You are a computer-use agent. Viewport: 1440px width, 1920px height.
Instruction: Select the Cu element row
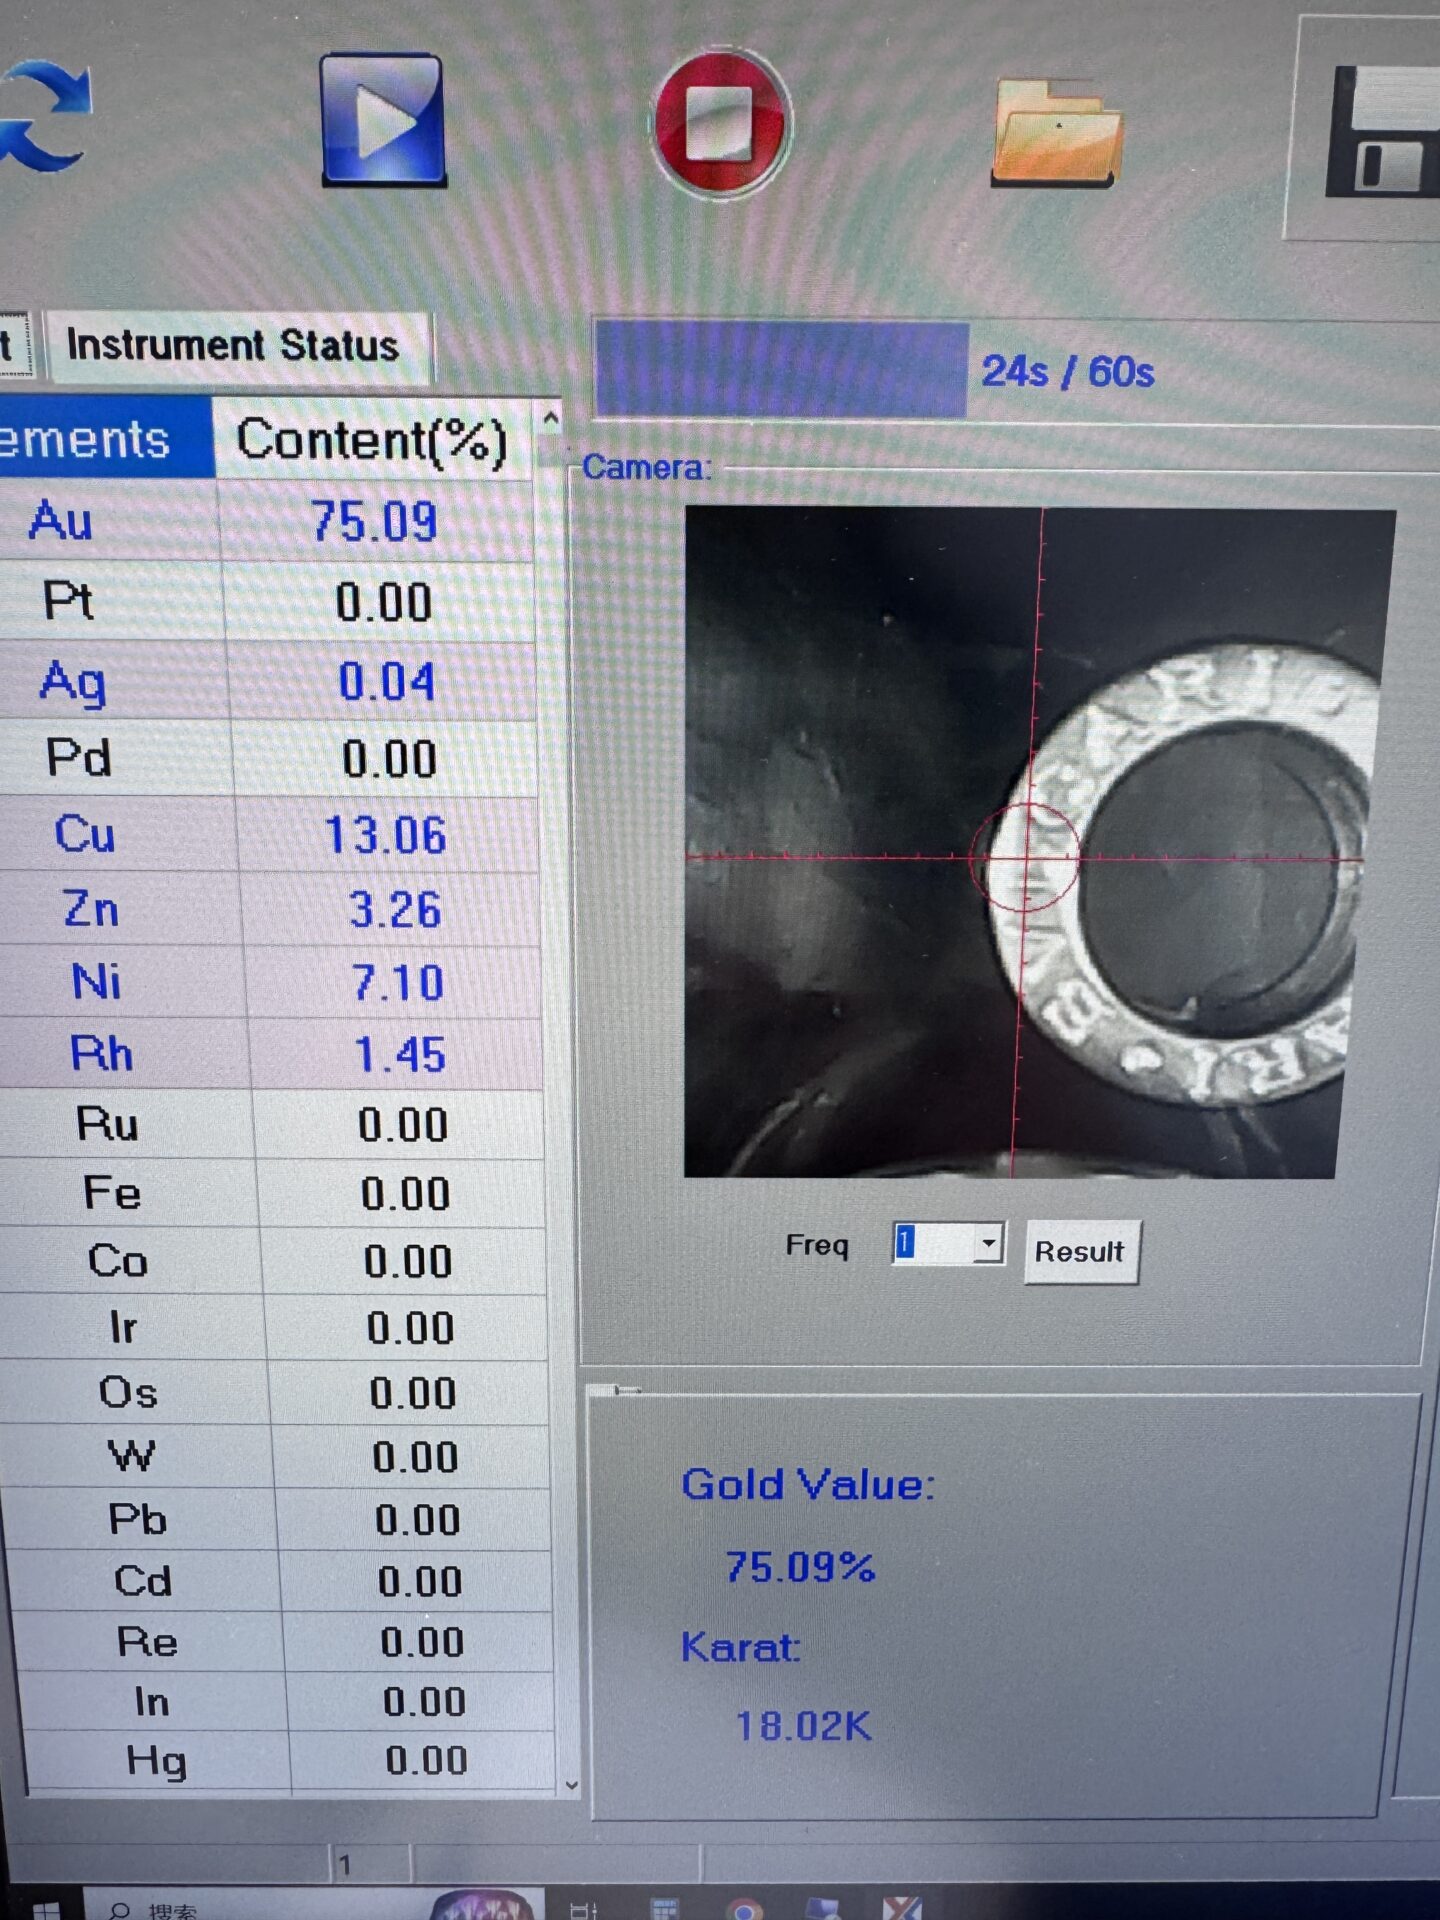[270, 834]
